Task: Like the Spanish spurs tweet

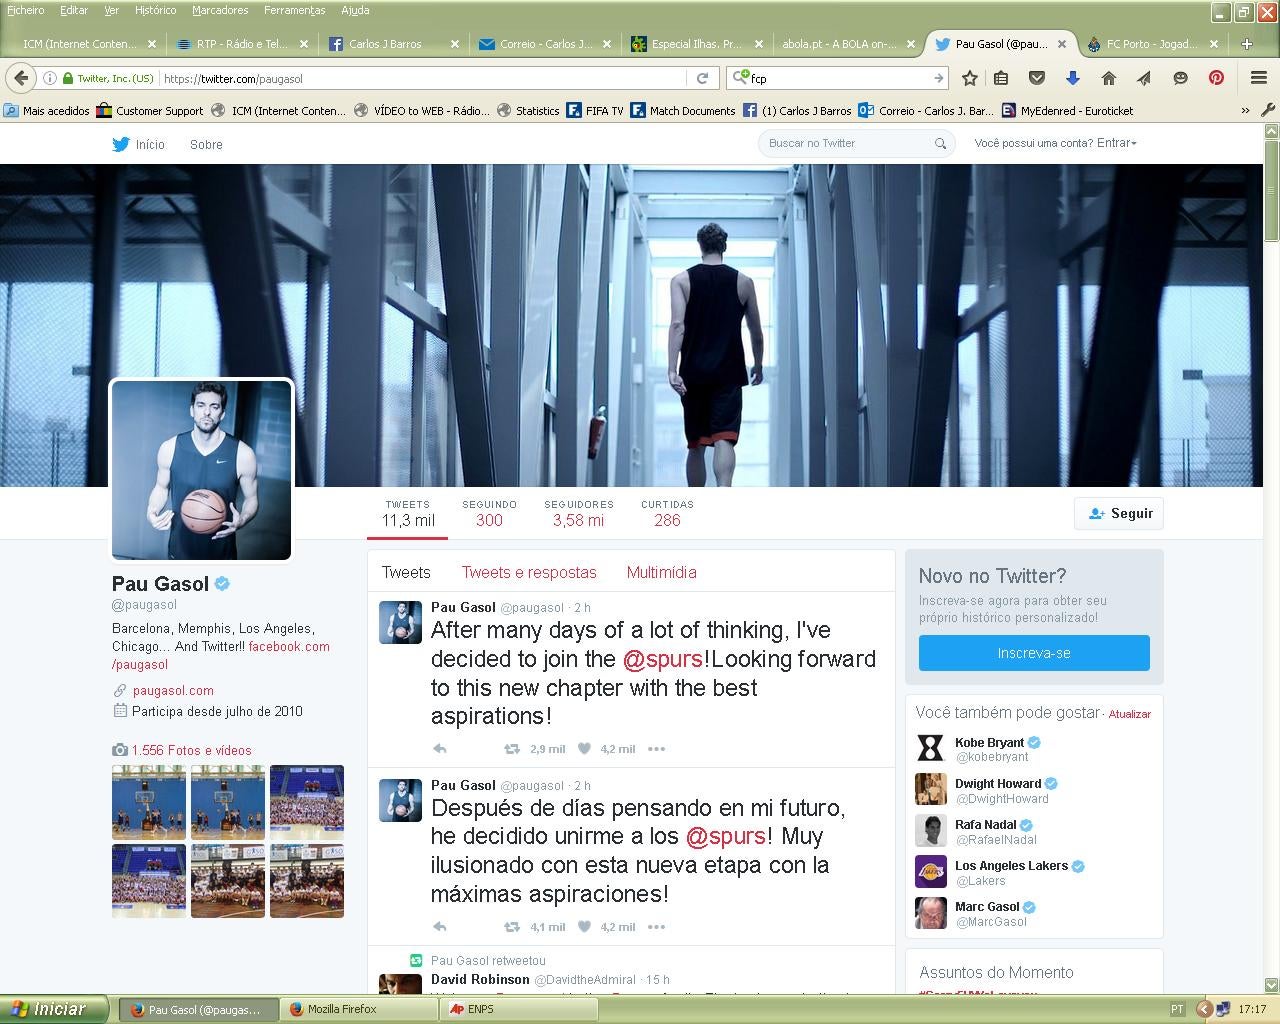Action: tap(585, 927)
